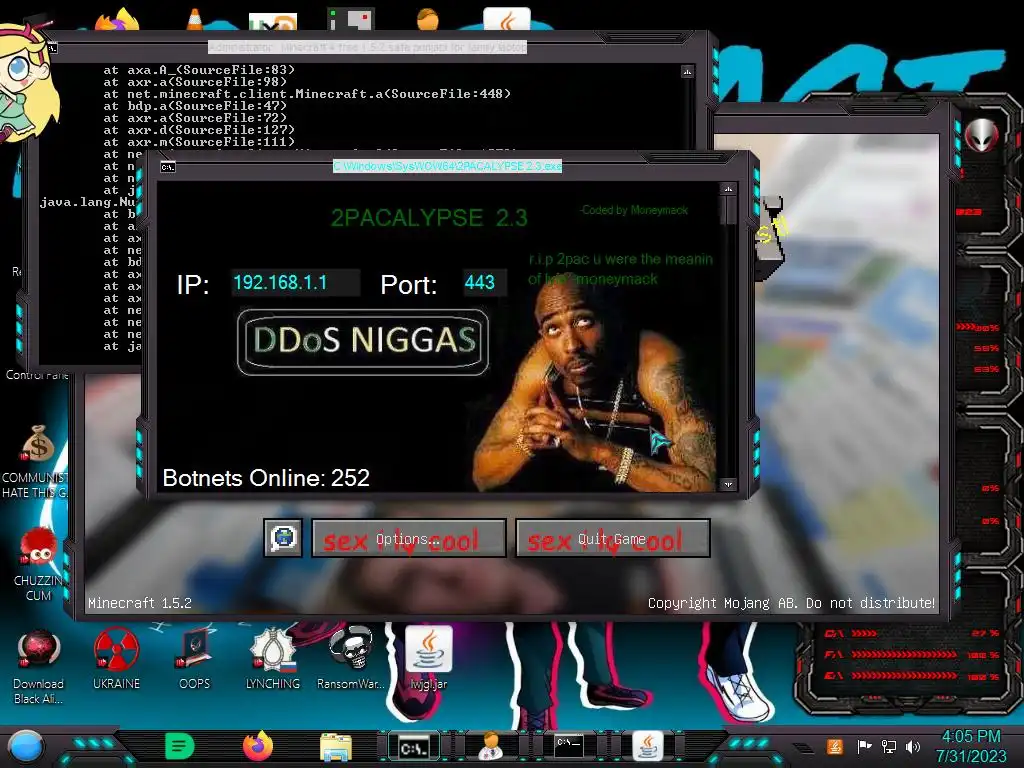Open the Minecraft language globe button
The height and width of the screenshot is (768, 1024).
click(x=283, y=539)
